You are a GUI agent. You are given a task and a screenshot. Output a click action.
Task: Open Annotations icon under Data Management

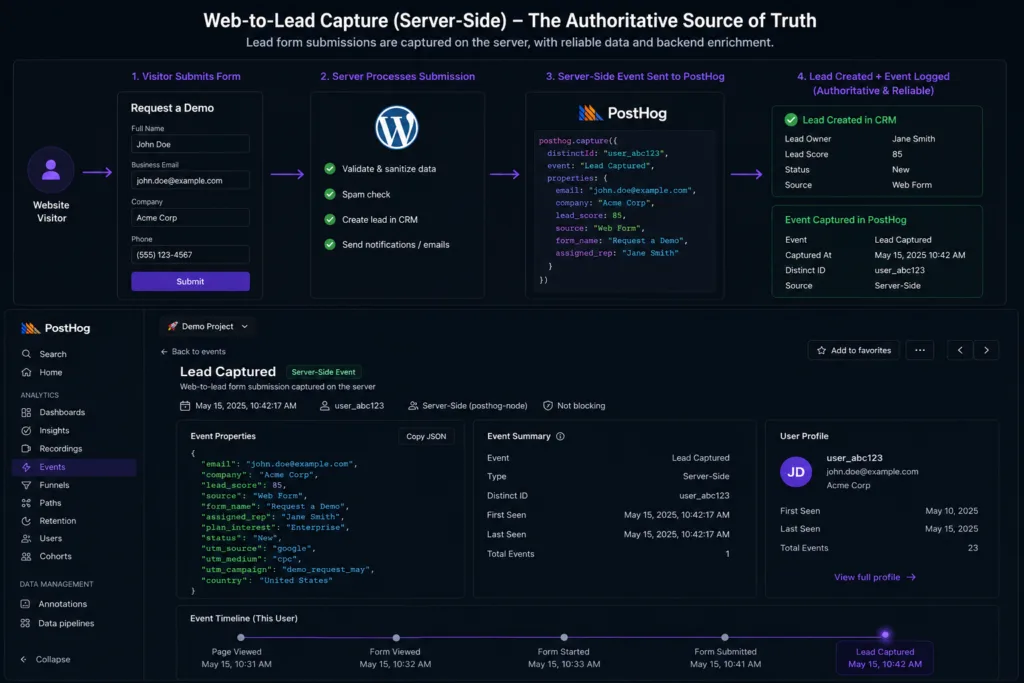25,604
